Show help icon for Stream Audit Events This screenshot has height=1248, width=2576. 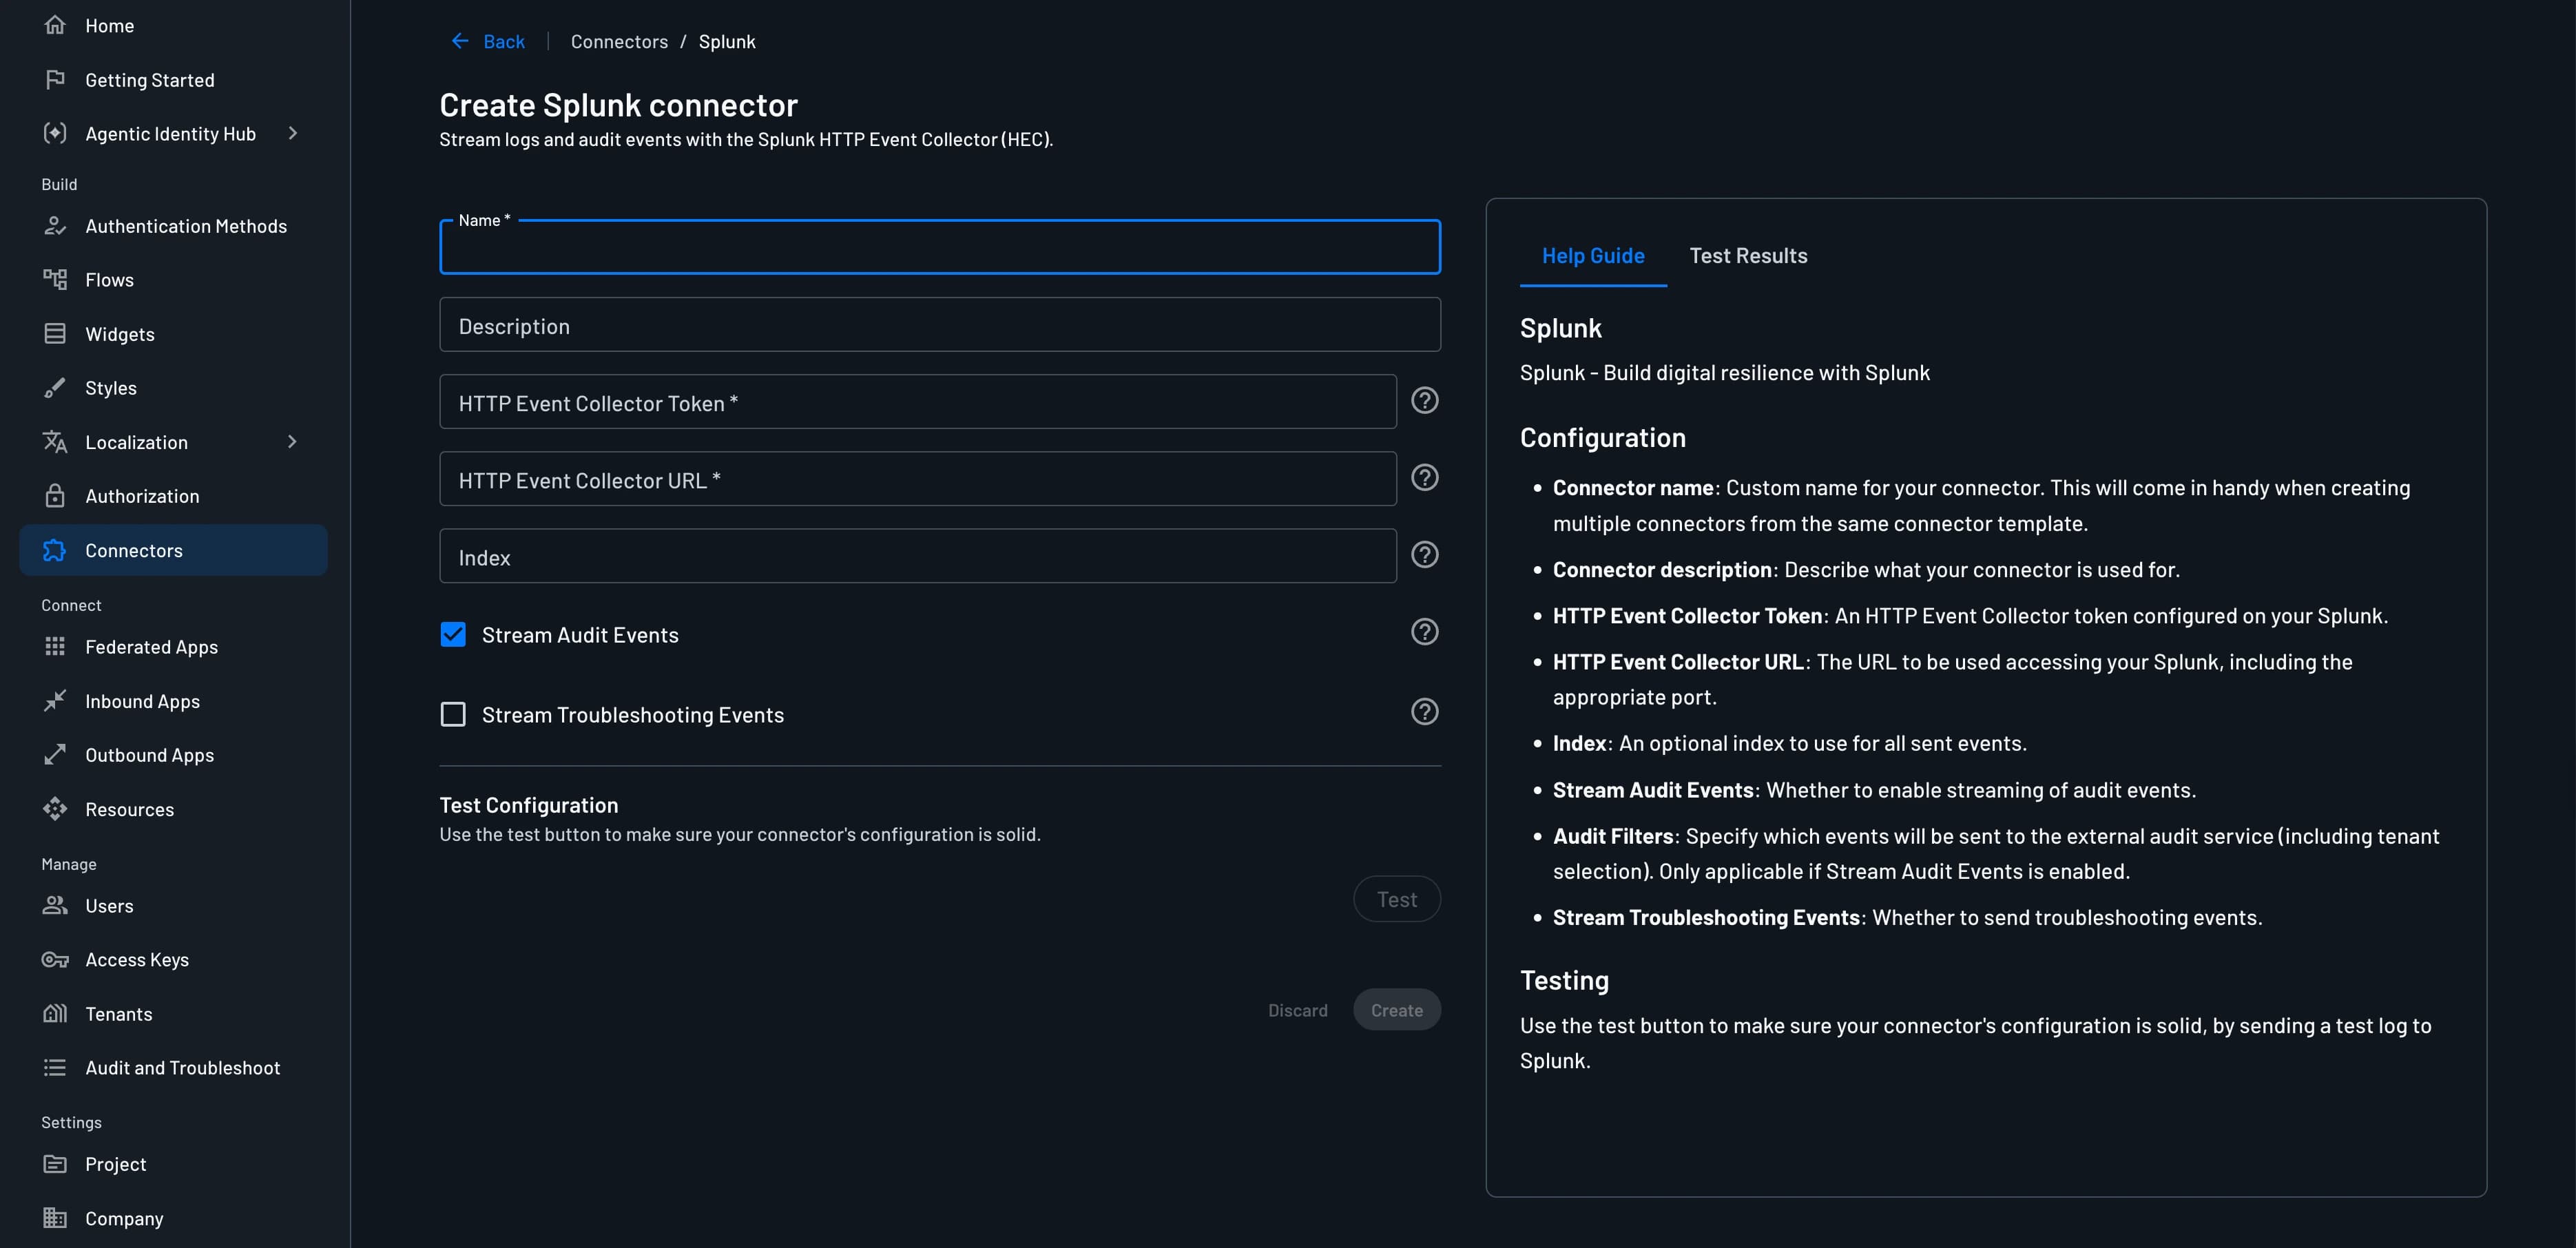pyautogui.click(x=1424, y=632)
